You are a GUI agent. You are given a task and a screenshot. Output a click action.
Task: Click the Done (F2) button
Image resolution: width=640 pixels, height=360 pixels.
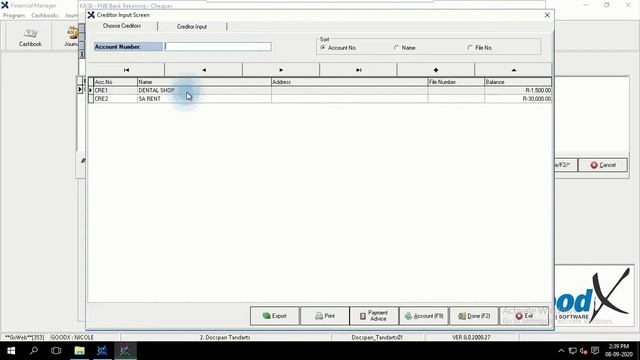473,316
